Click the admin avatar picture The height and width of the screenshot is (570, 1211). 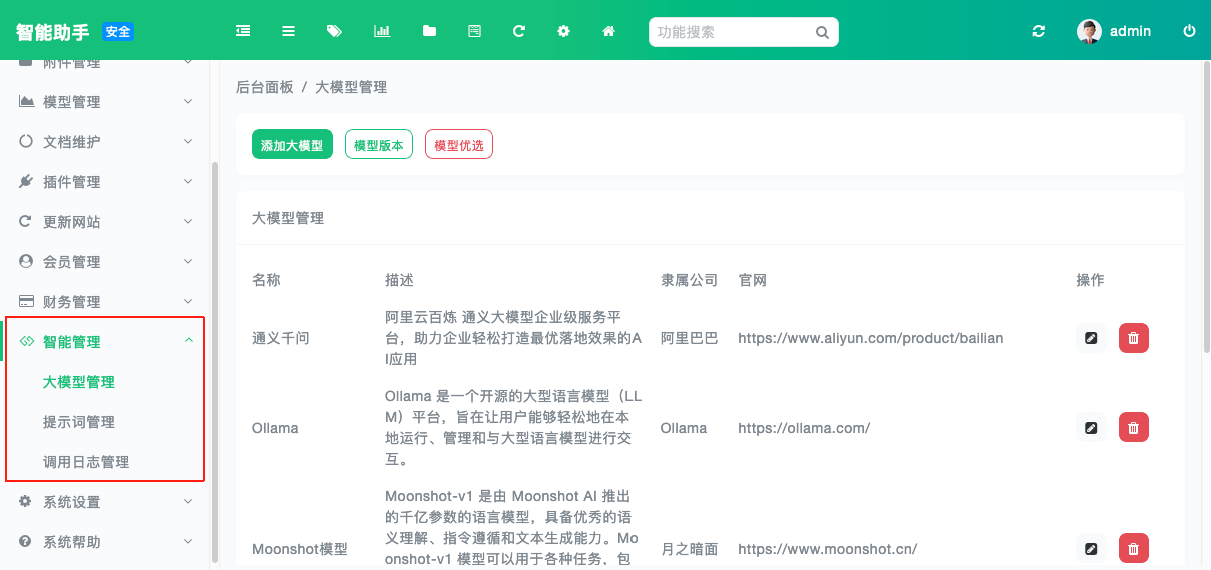(x=1089, y=31)
